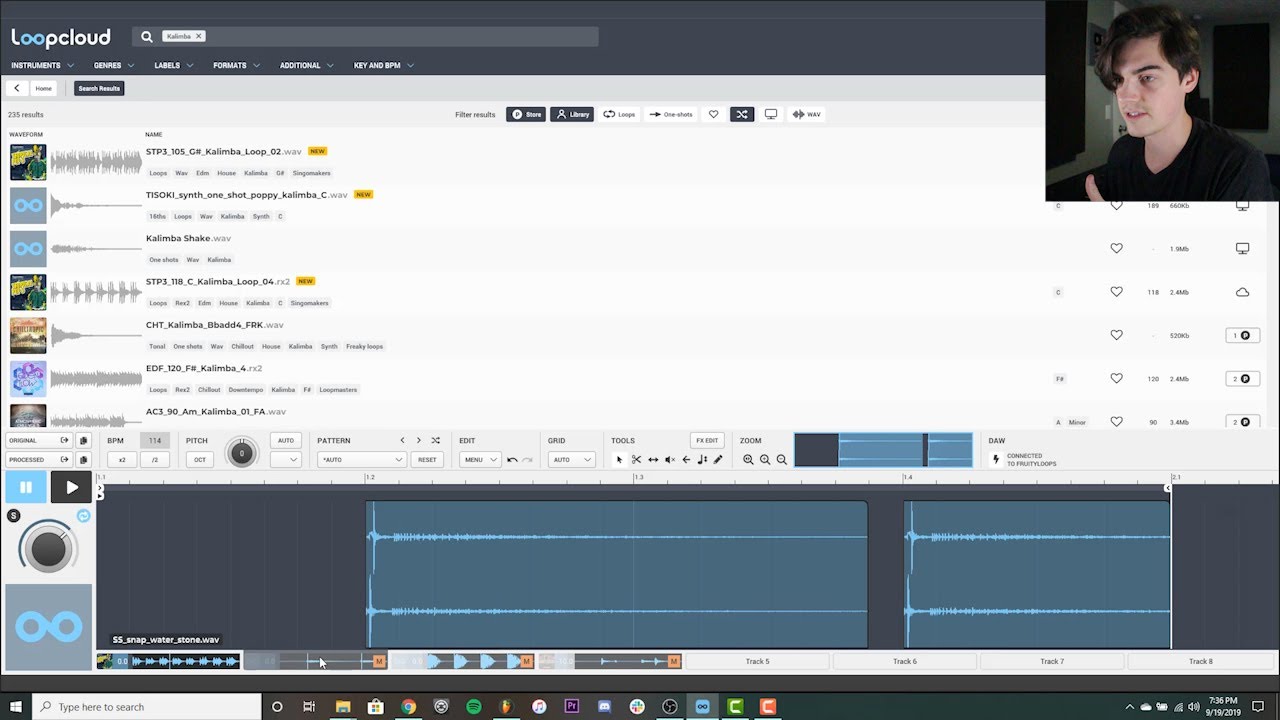Halve the BPM with /2
Screen dimensions: 1280x720
click(155, 460)
